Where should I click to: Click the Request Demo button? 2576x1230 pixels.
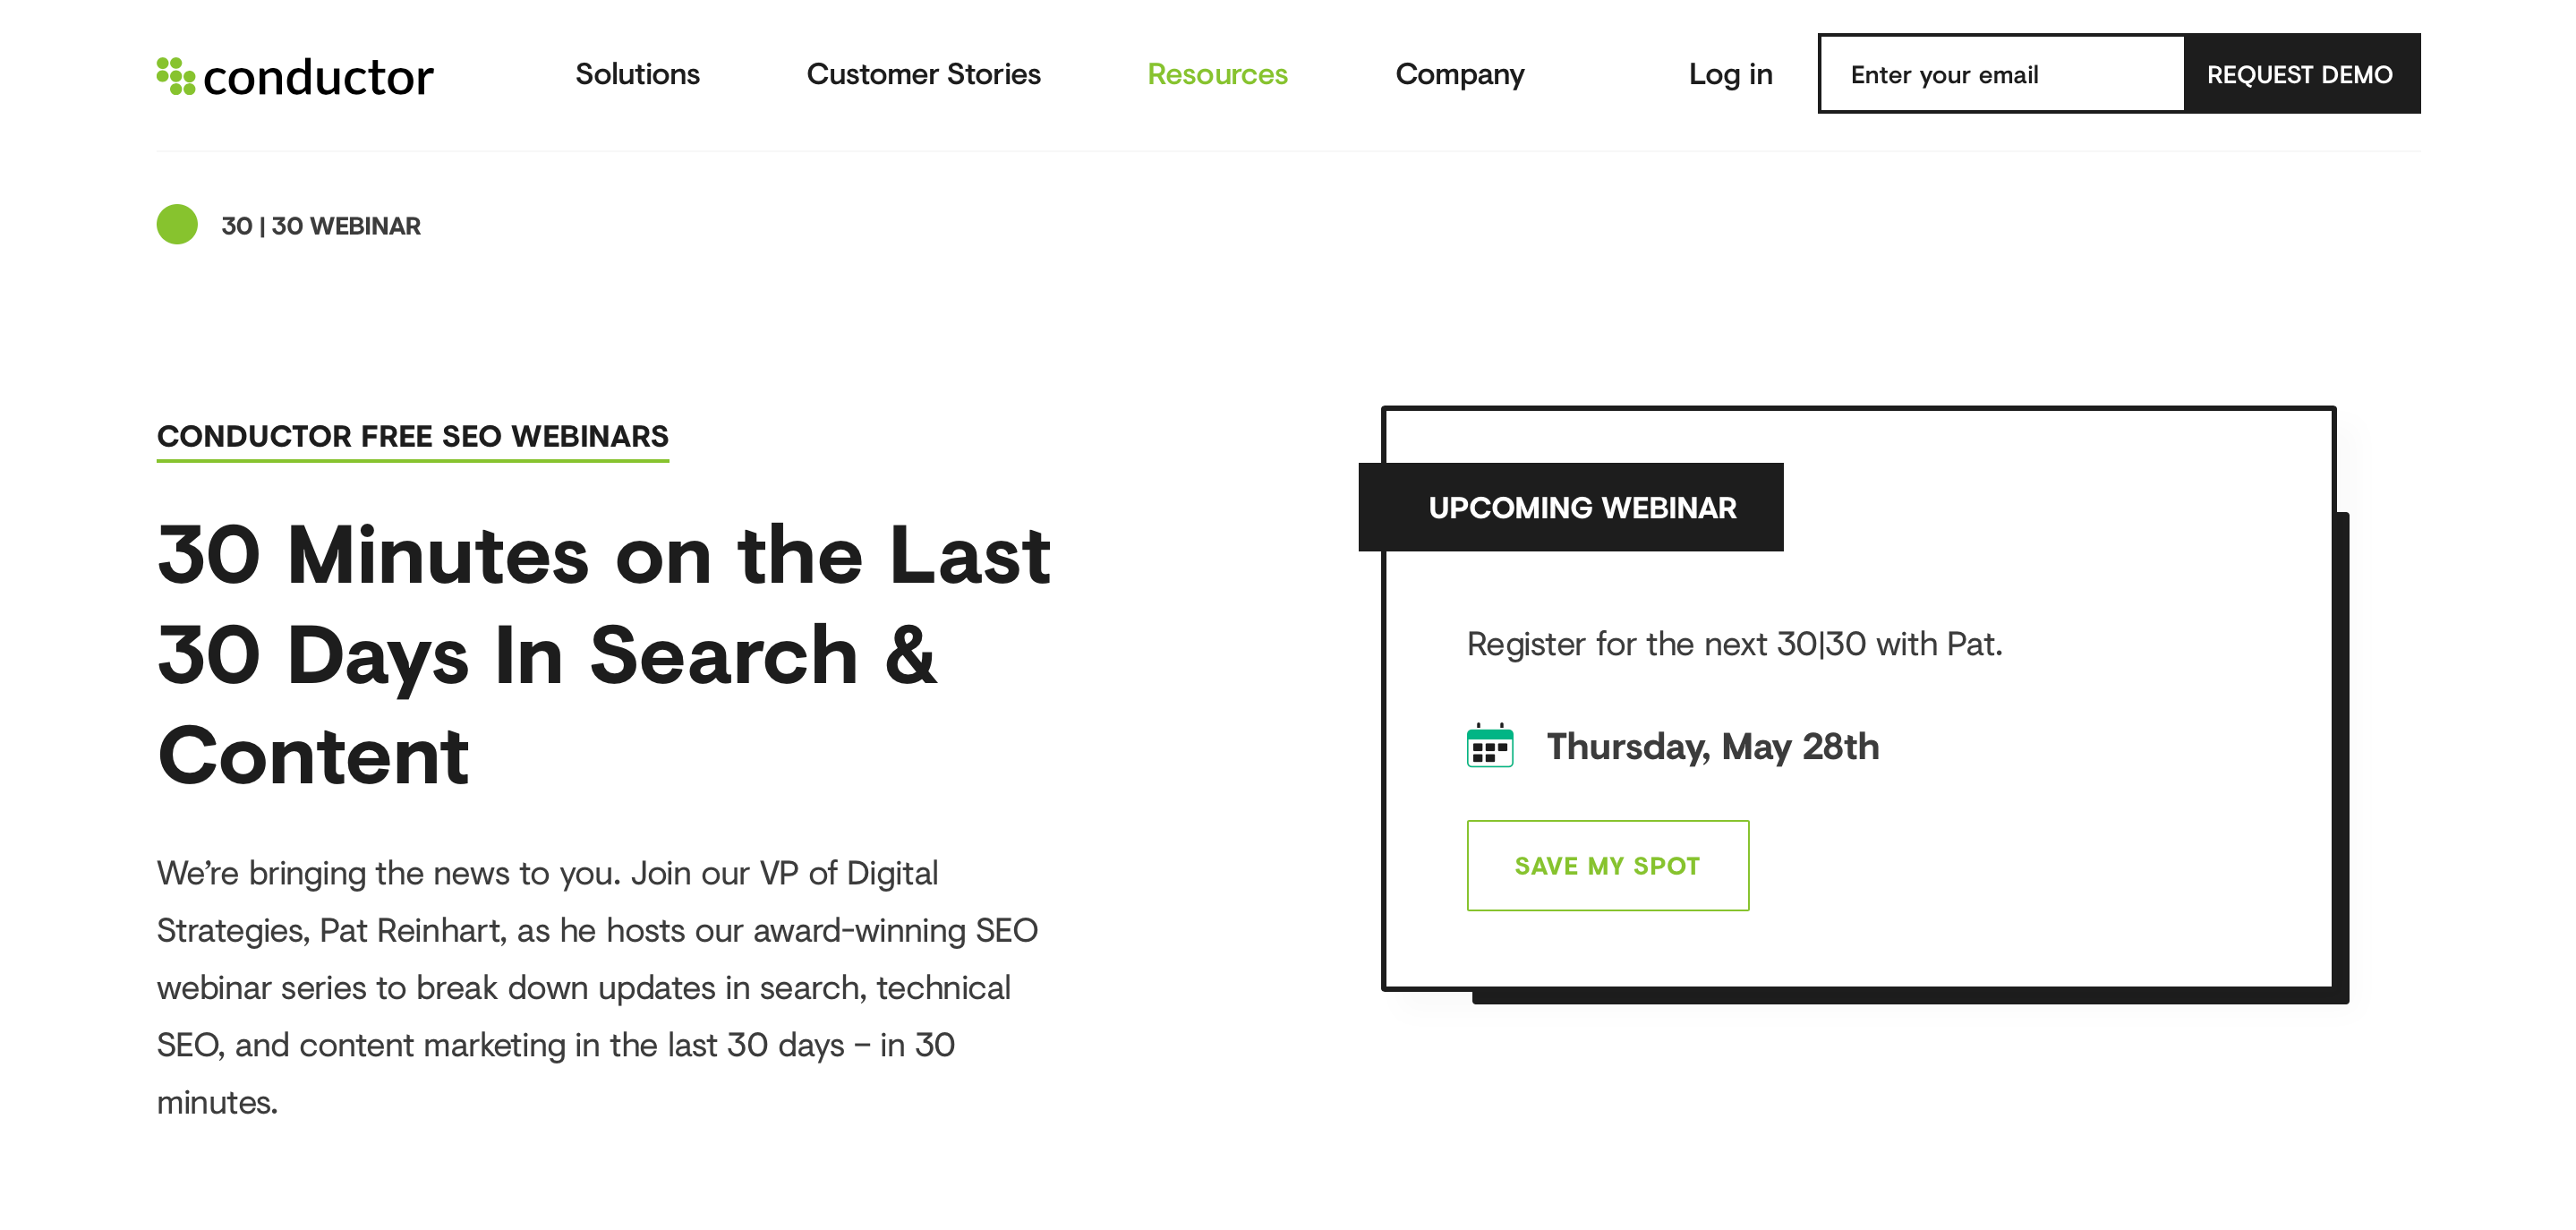pos(2302,74)
